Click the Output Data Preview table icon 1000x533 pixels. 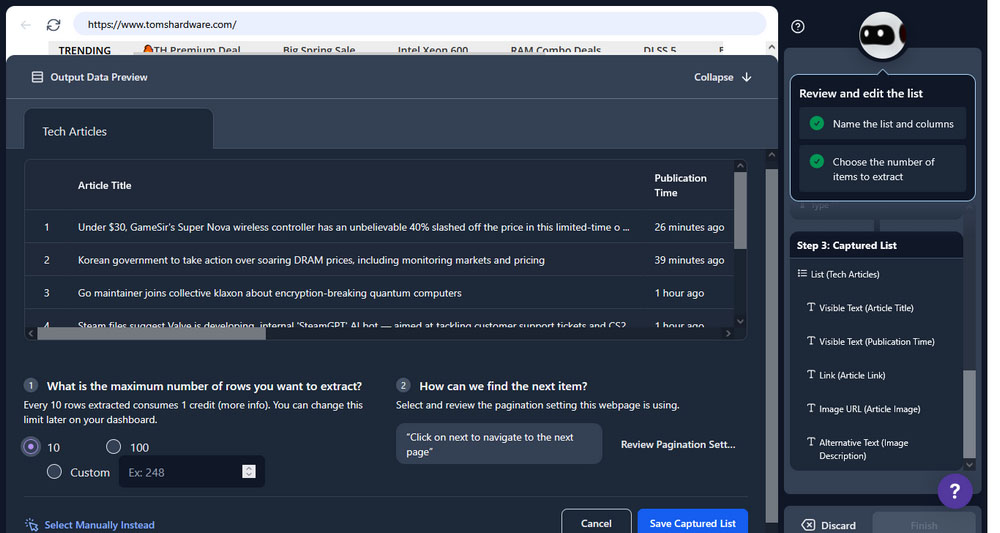[x=37, y=77]
